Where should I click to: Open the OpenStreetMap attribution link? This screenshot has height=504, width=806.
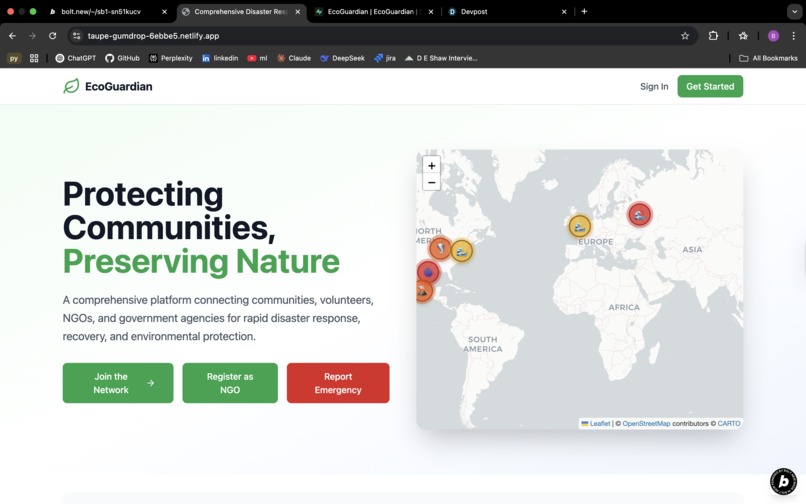tap(646, 424)
